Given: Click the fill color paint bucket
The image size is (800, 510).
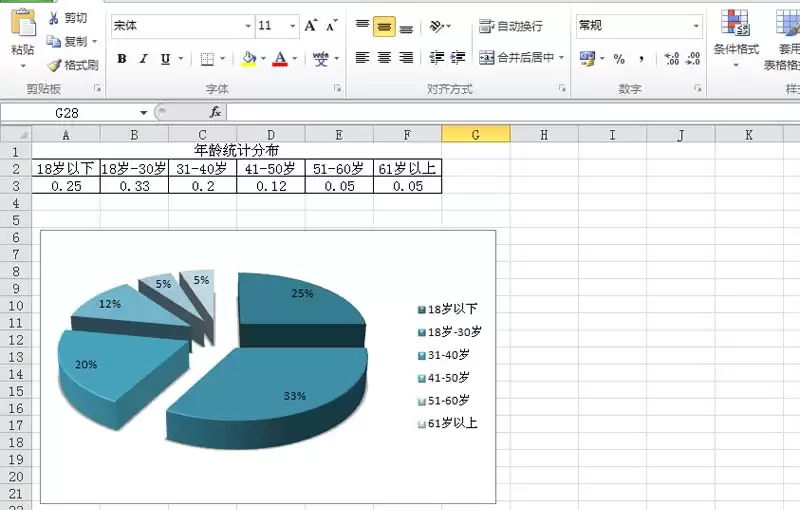Looking at the screenshot, I should pos(249,59).
